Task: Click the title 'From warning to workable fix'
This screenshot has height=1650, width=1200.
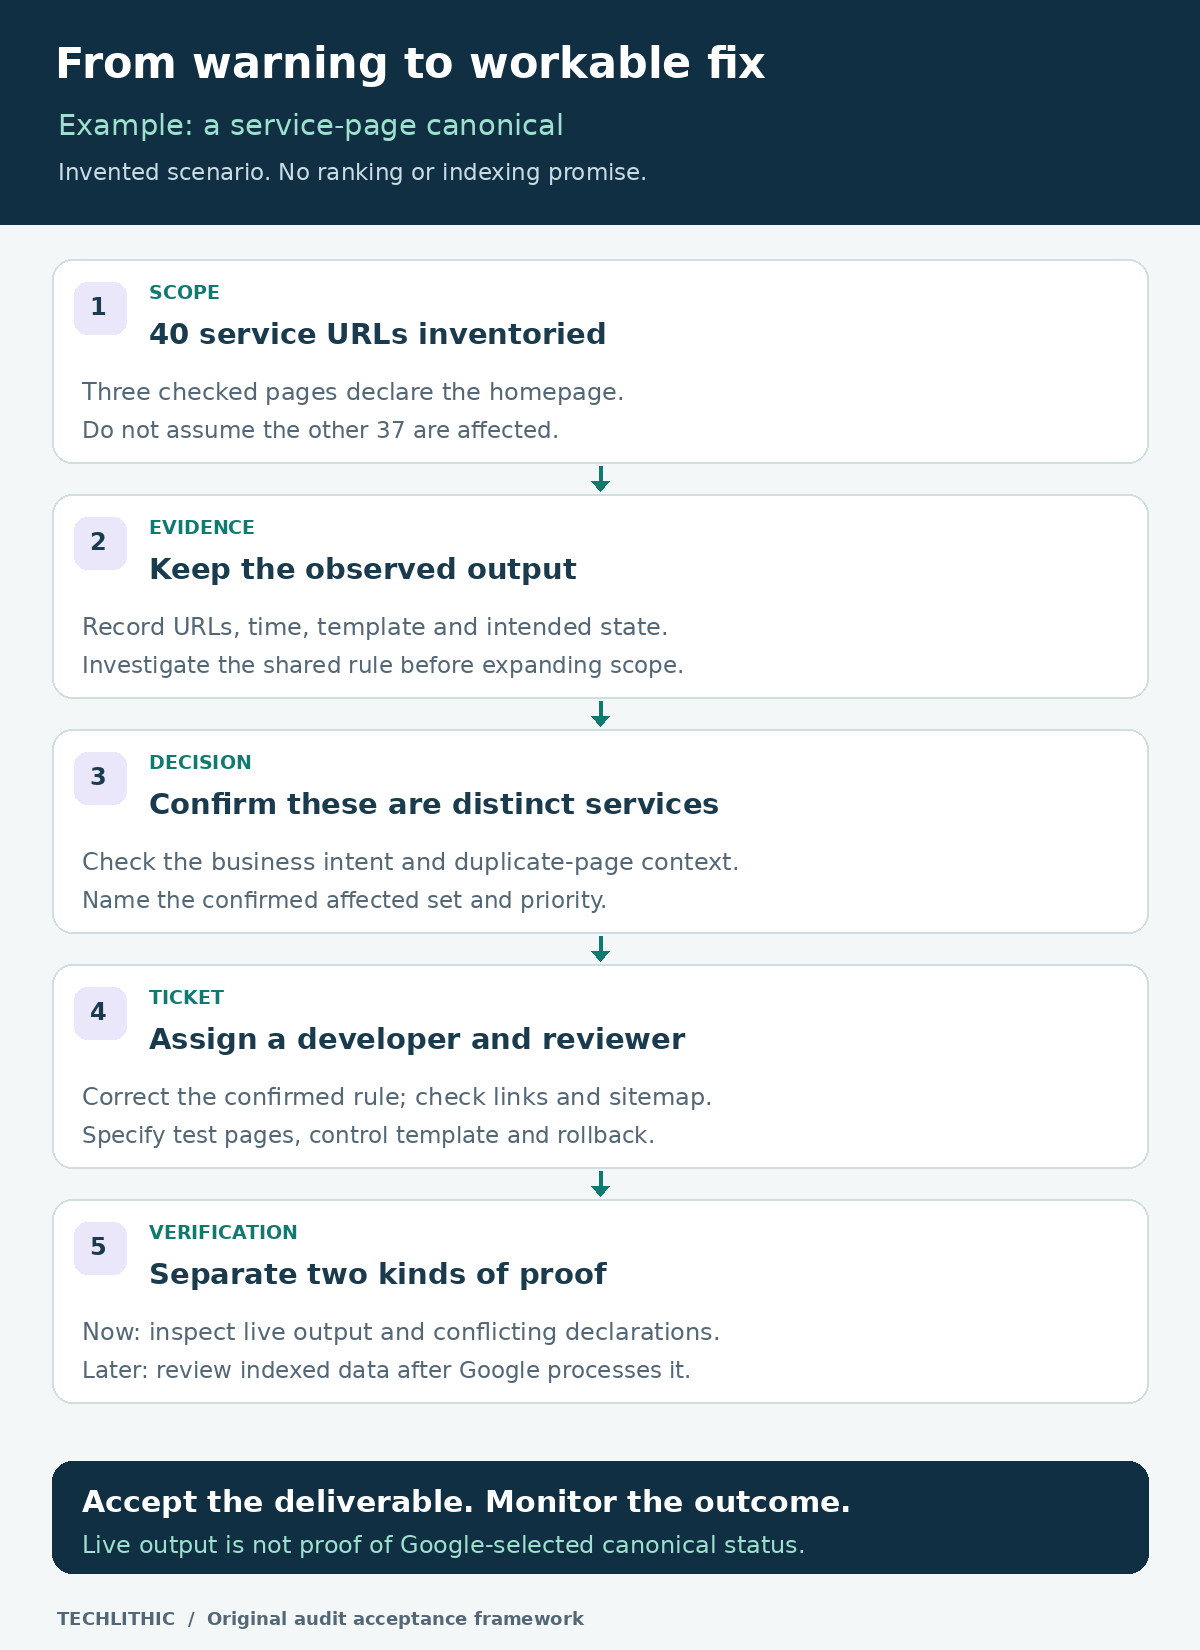Action: pyautogui.click(x=410, y=64)
